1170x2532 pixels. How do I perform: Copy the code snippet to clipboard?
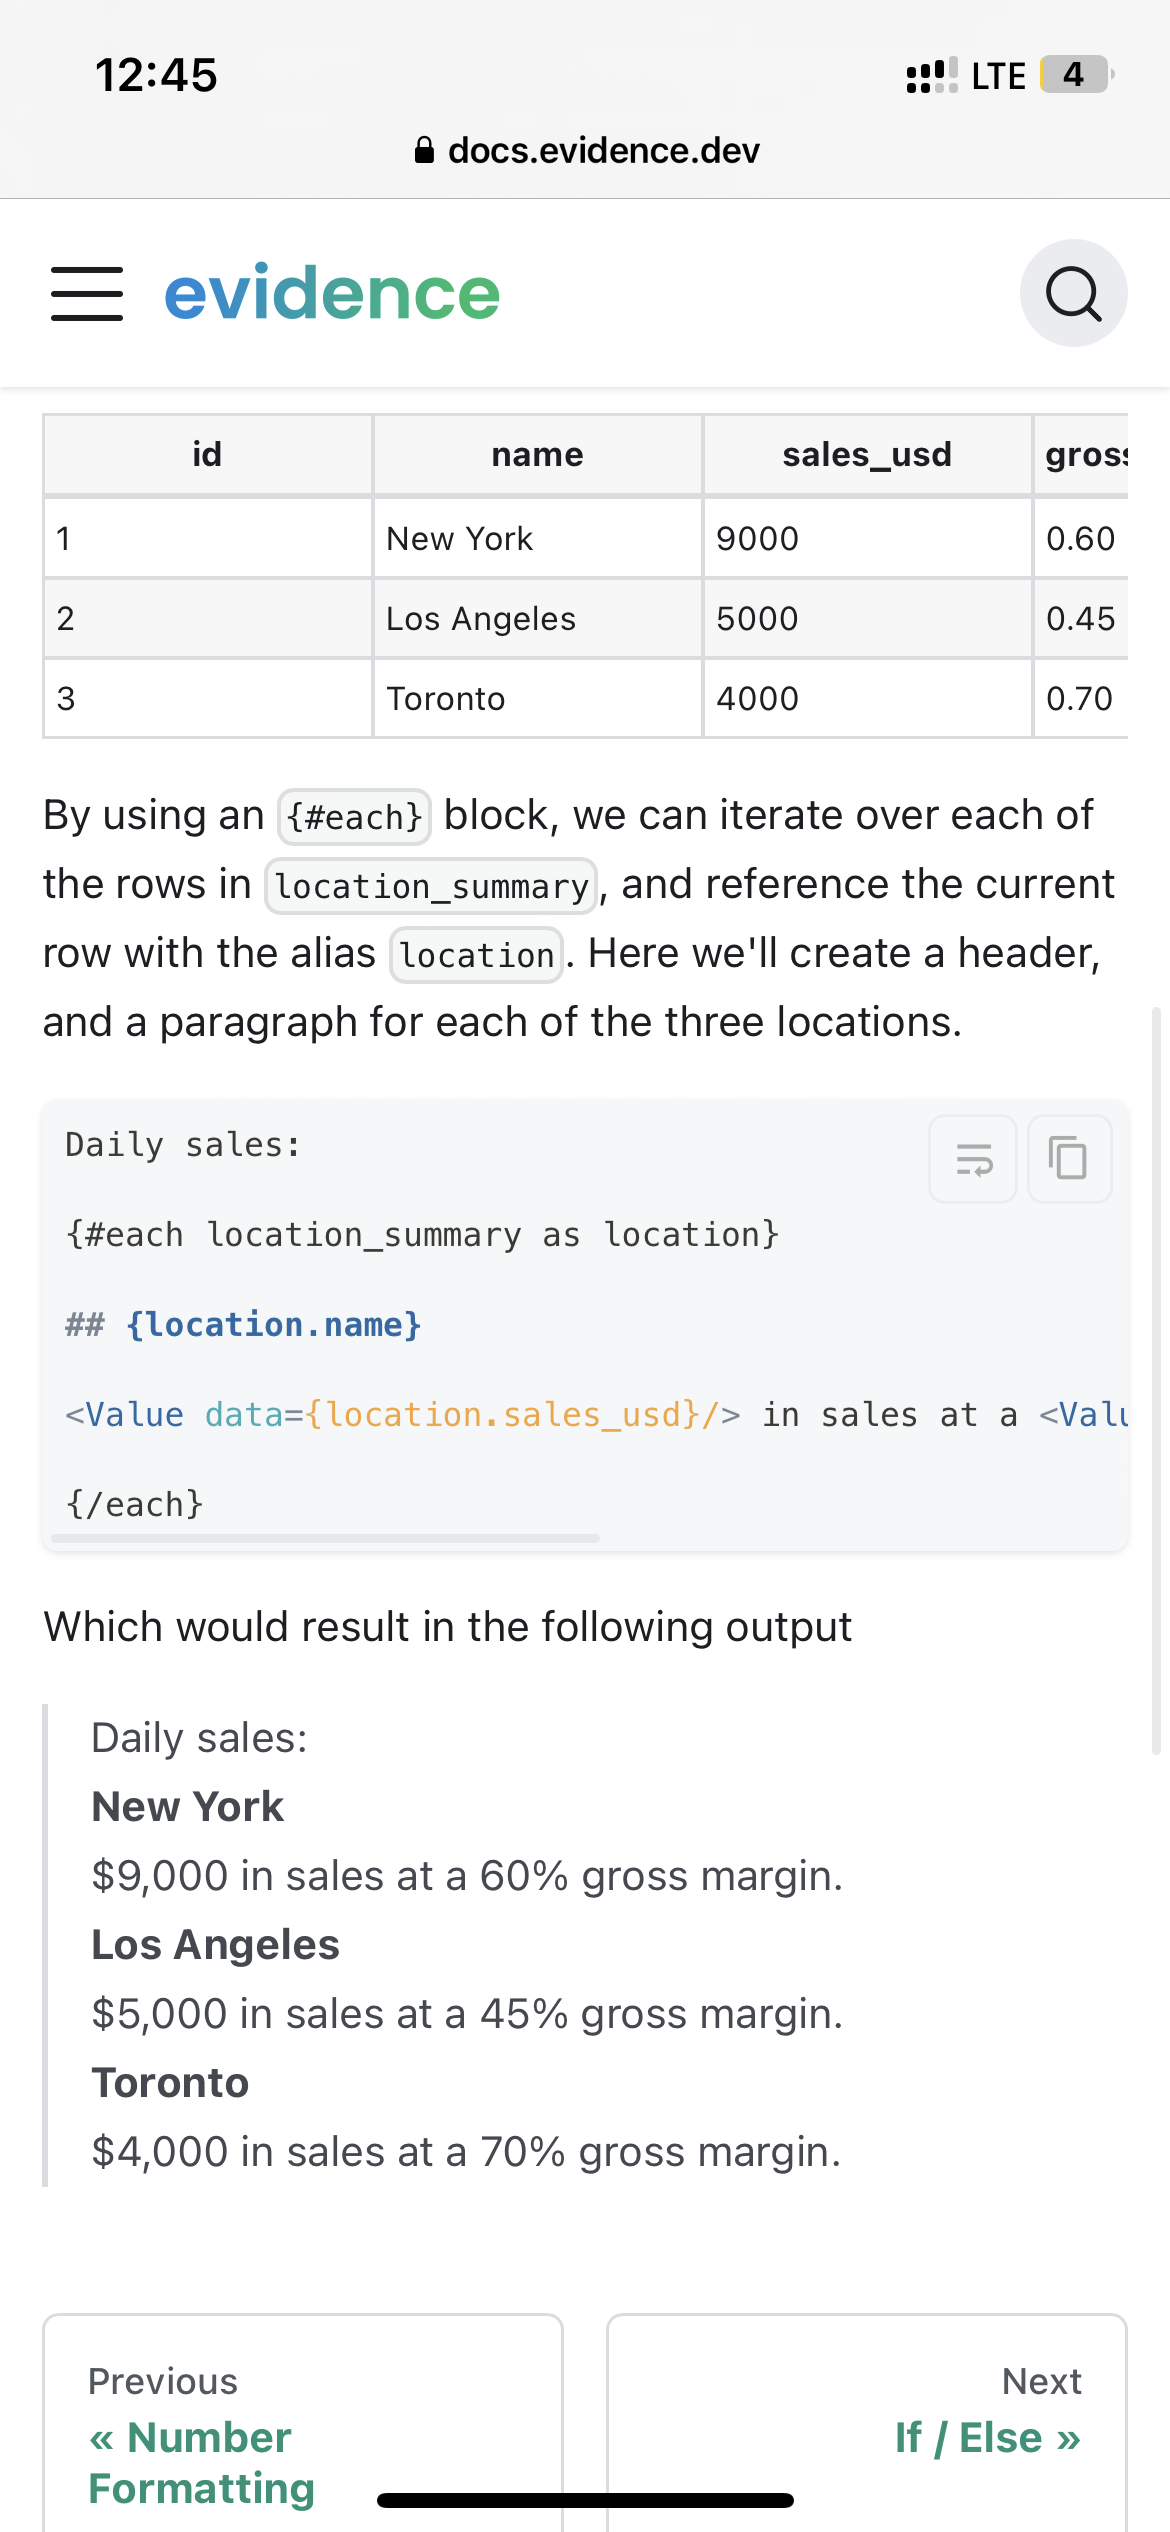[1069, 1159]
